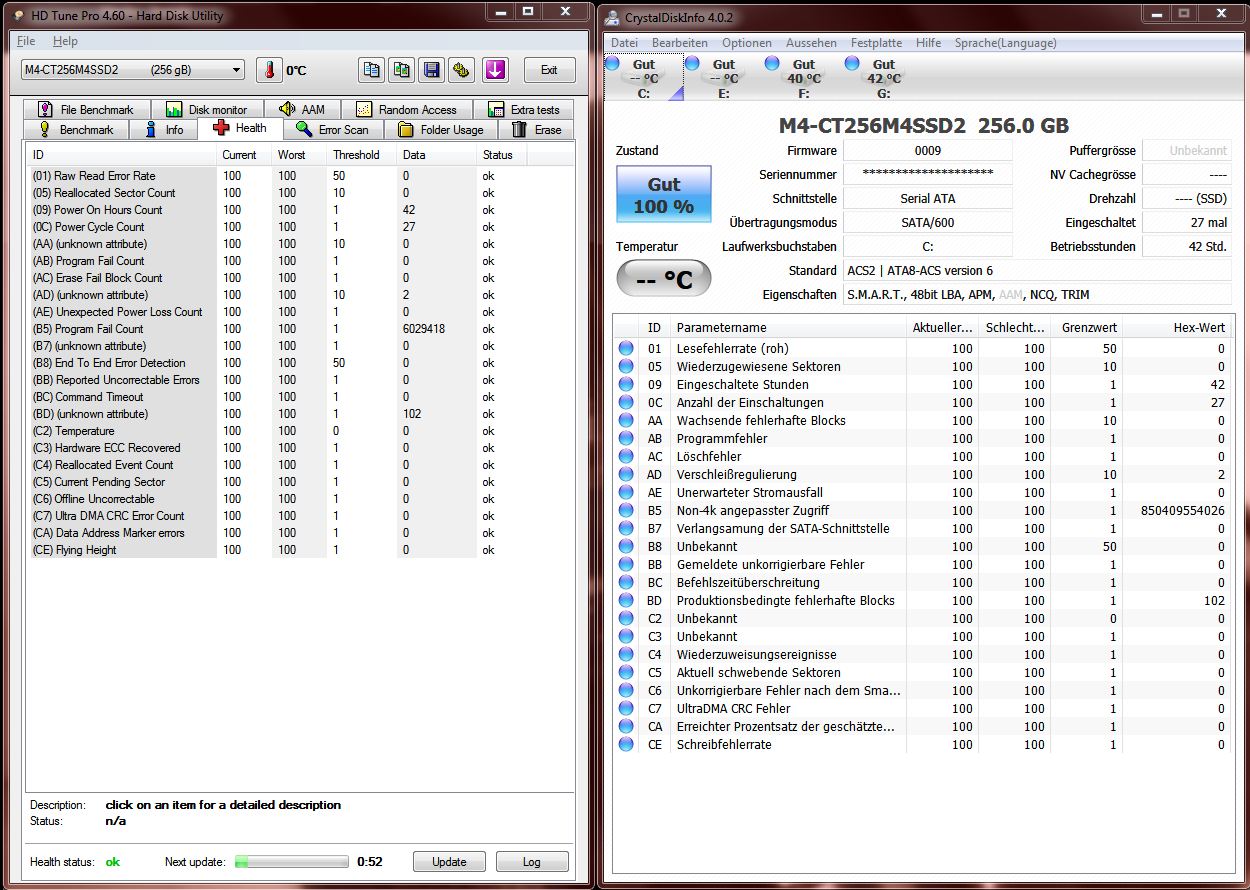Click the Parametername column header
Viewport: 1250px width, 890px height.
[788, 328]
